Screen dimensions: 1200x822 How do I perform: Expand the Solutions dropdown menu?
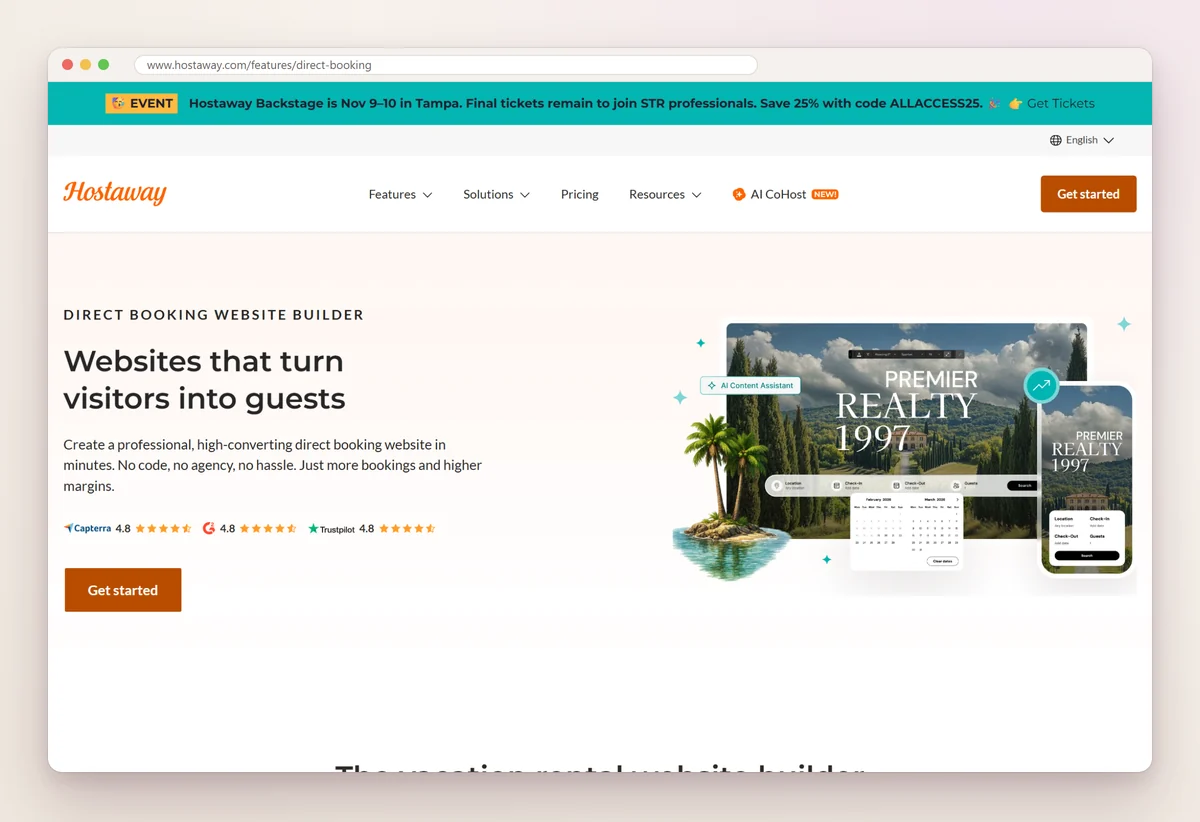496,194
